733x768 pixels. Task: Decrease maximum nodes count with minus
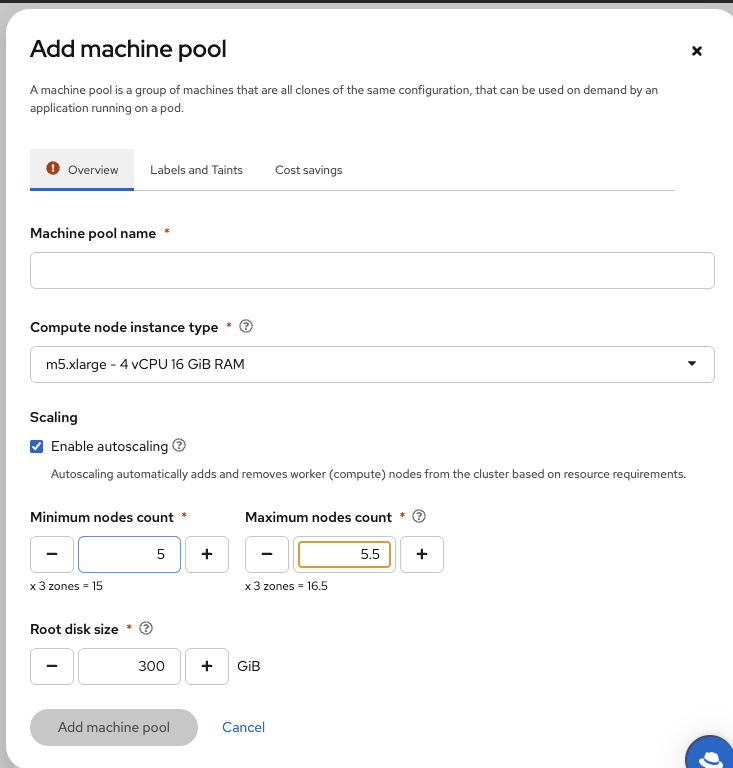[267, 554]
